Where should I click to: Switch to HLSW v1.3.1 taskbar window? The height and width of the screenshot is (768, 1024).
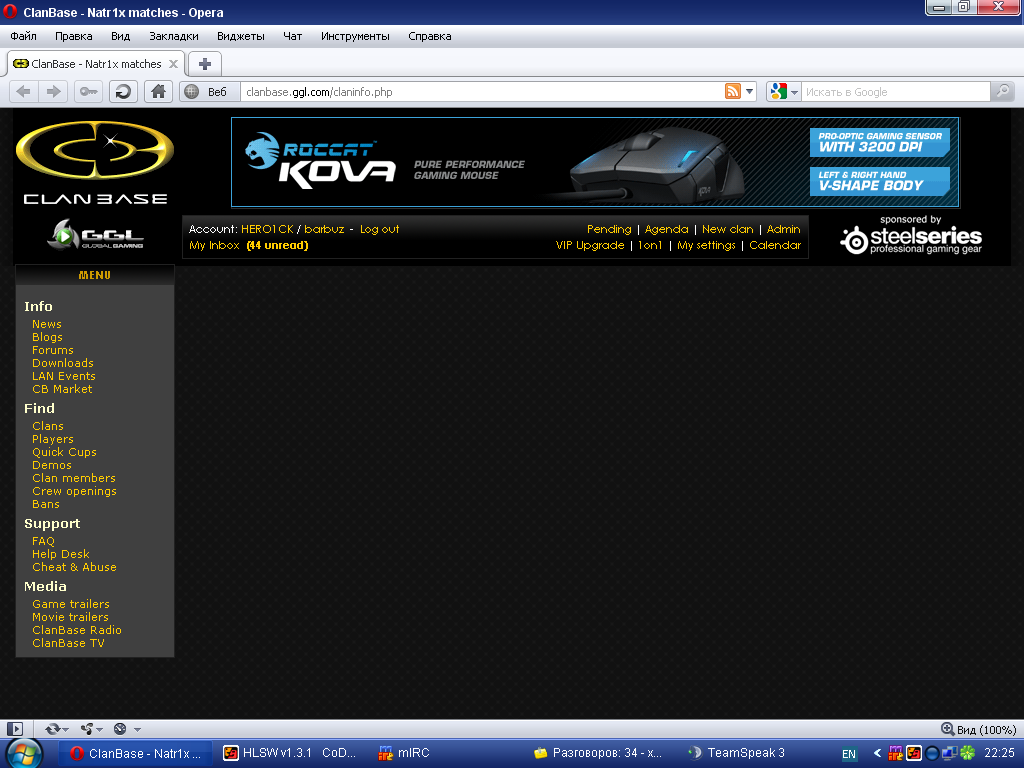tap(289, 753)
